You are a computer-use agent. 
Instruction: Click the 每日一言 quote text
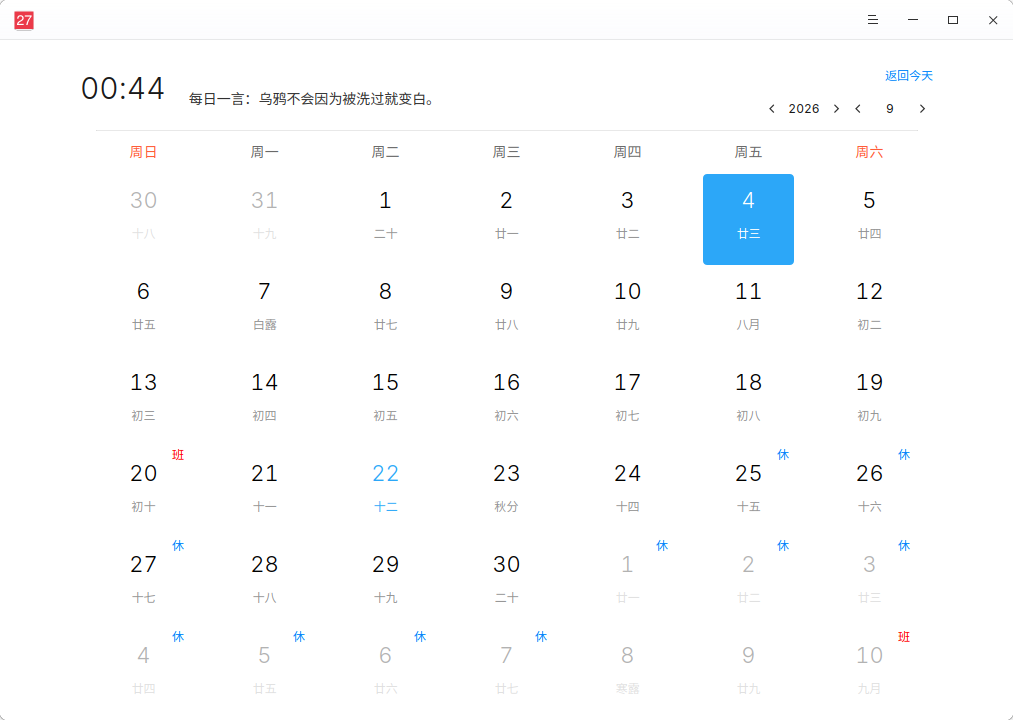click(312, 99)
